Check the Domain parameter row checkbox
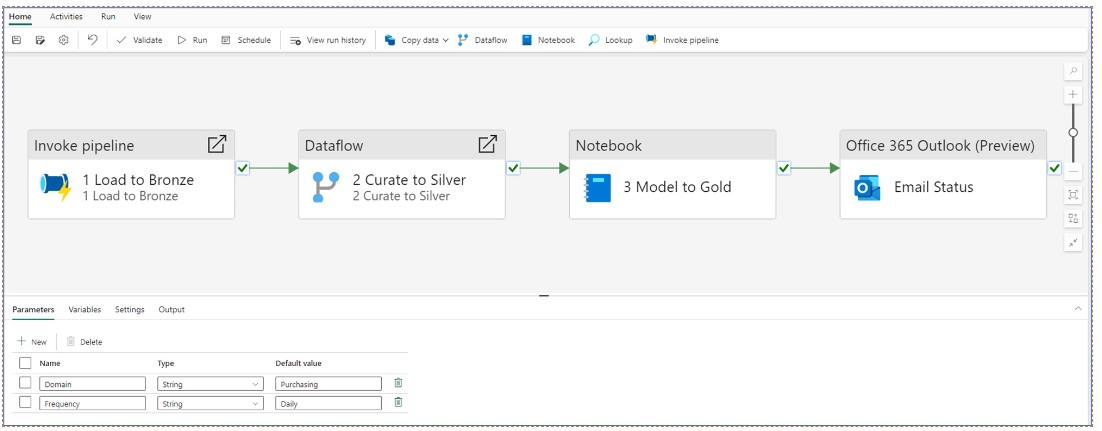The image size is (1102, 431). [x=25, y=382]
